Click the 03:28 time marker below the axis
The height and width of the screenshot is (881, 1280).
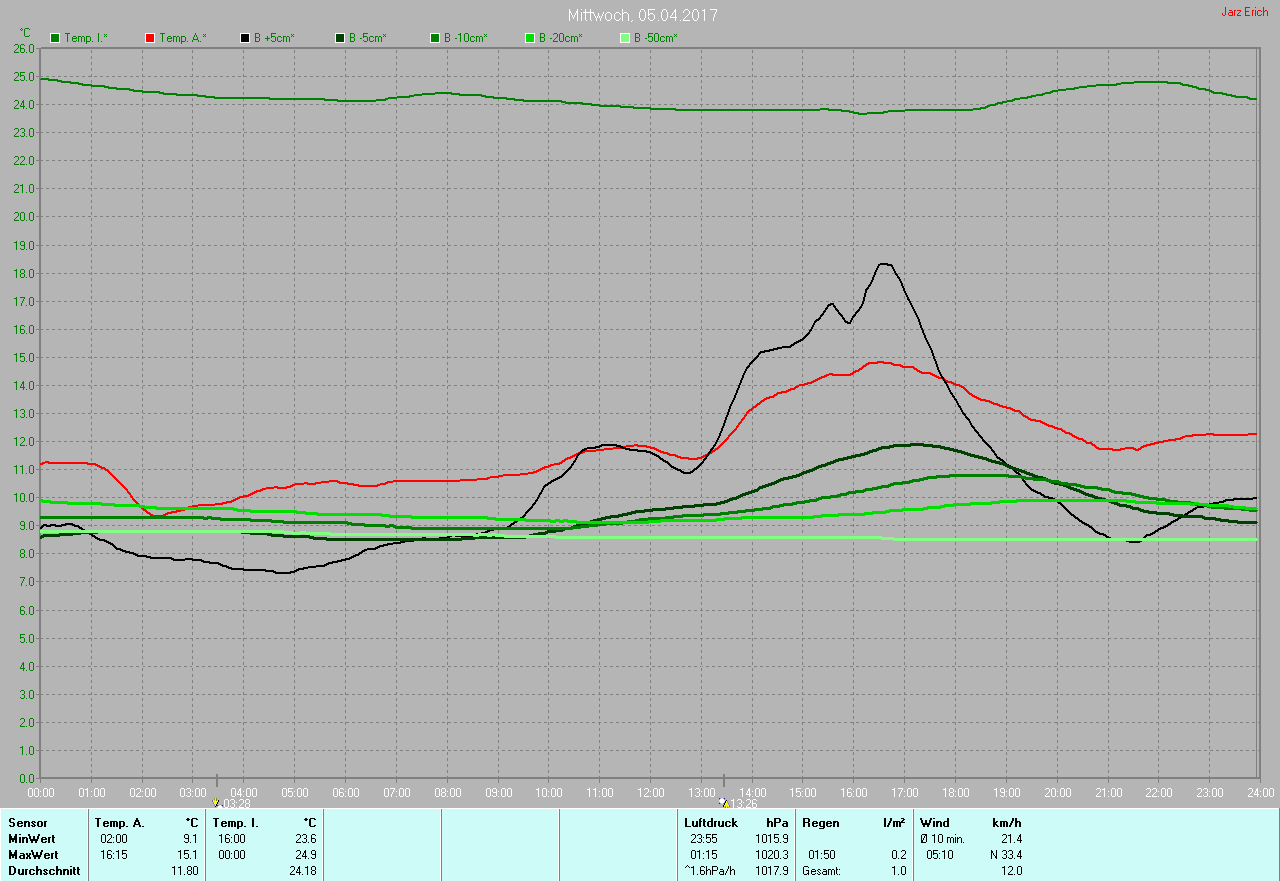[231, 802]
